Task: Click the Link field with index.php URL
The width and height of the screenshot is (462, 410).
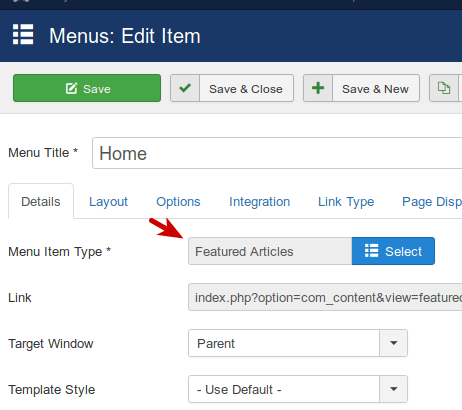Action: [x=325, y=297]
